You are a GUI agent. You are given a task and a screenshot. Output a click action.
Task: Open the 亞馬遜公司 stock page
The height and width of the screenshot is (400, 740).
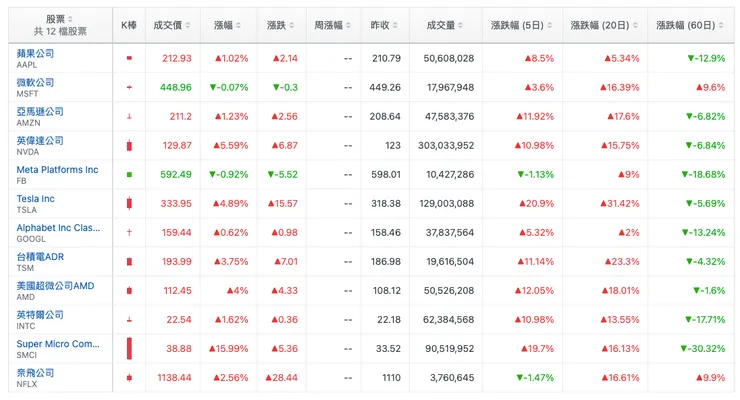[x=40, y=111]
